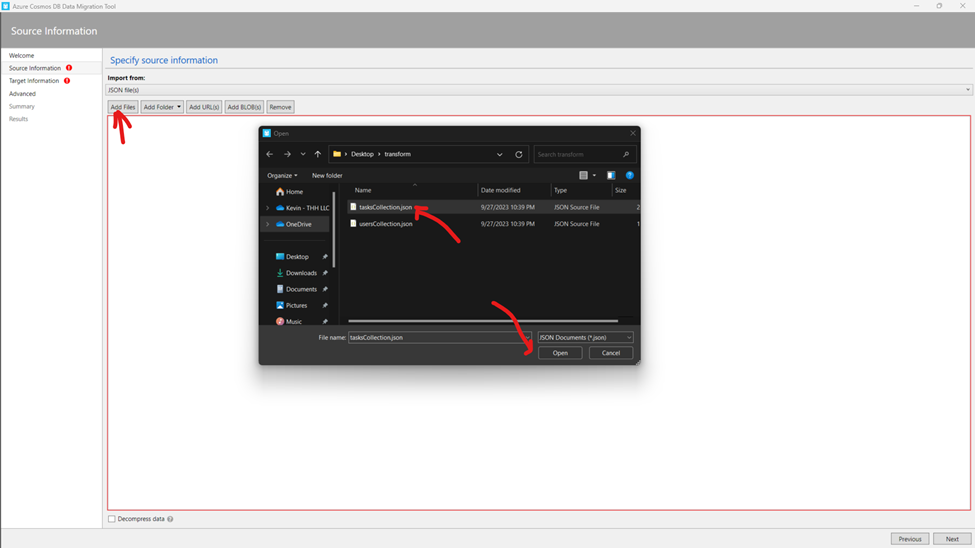Select Documents in the navigation pane
The height and width of the screenshot is (548, 975).
coord(301,289)
